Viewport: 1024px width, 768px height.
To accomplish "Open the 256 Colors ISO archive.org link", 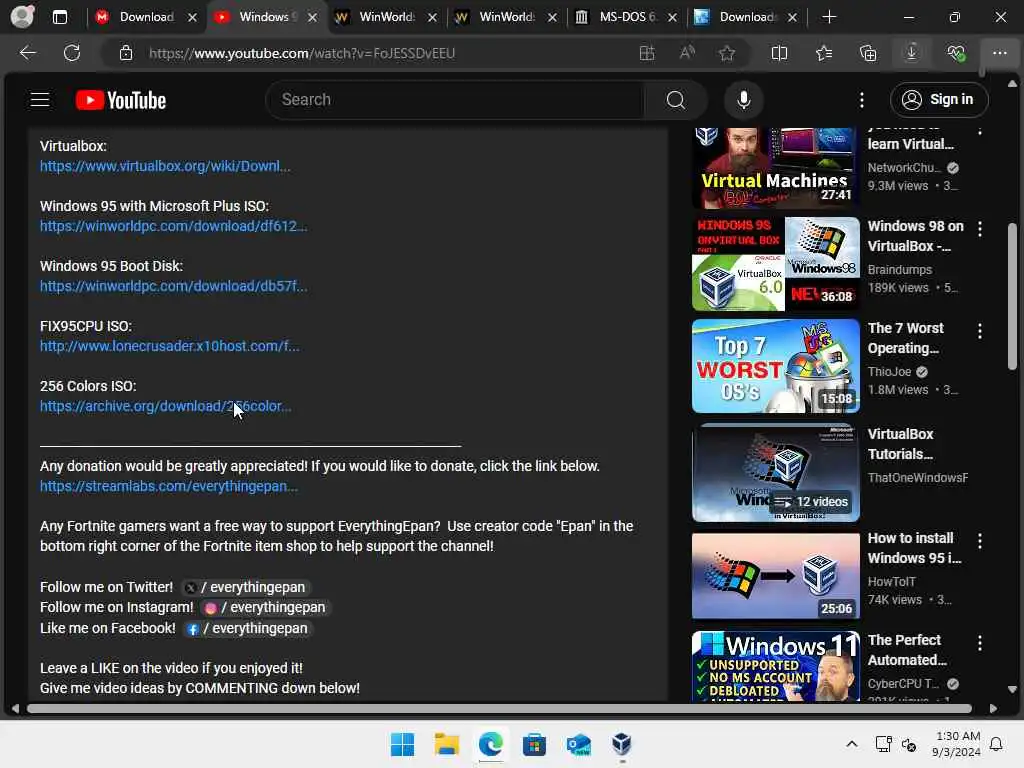I will [x=165, y=406].
